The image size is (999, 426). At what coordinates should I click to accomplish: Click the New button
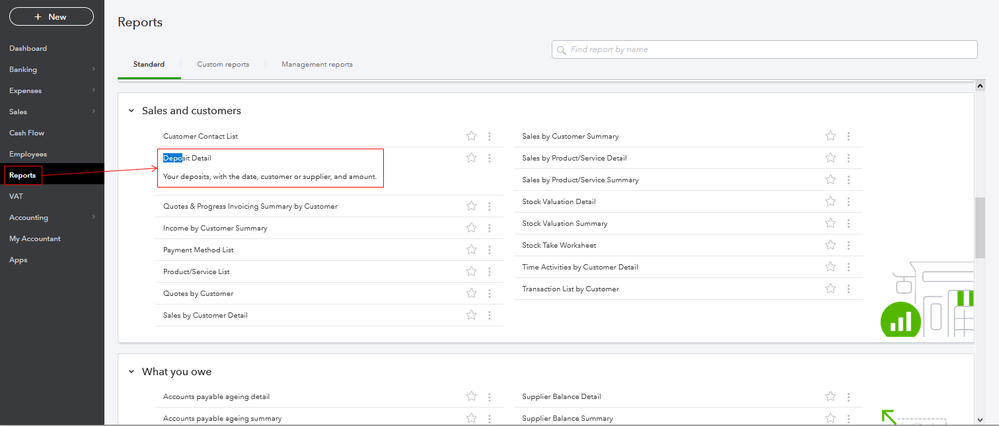51,17
